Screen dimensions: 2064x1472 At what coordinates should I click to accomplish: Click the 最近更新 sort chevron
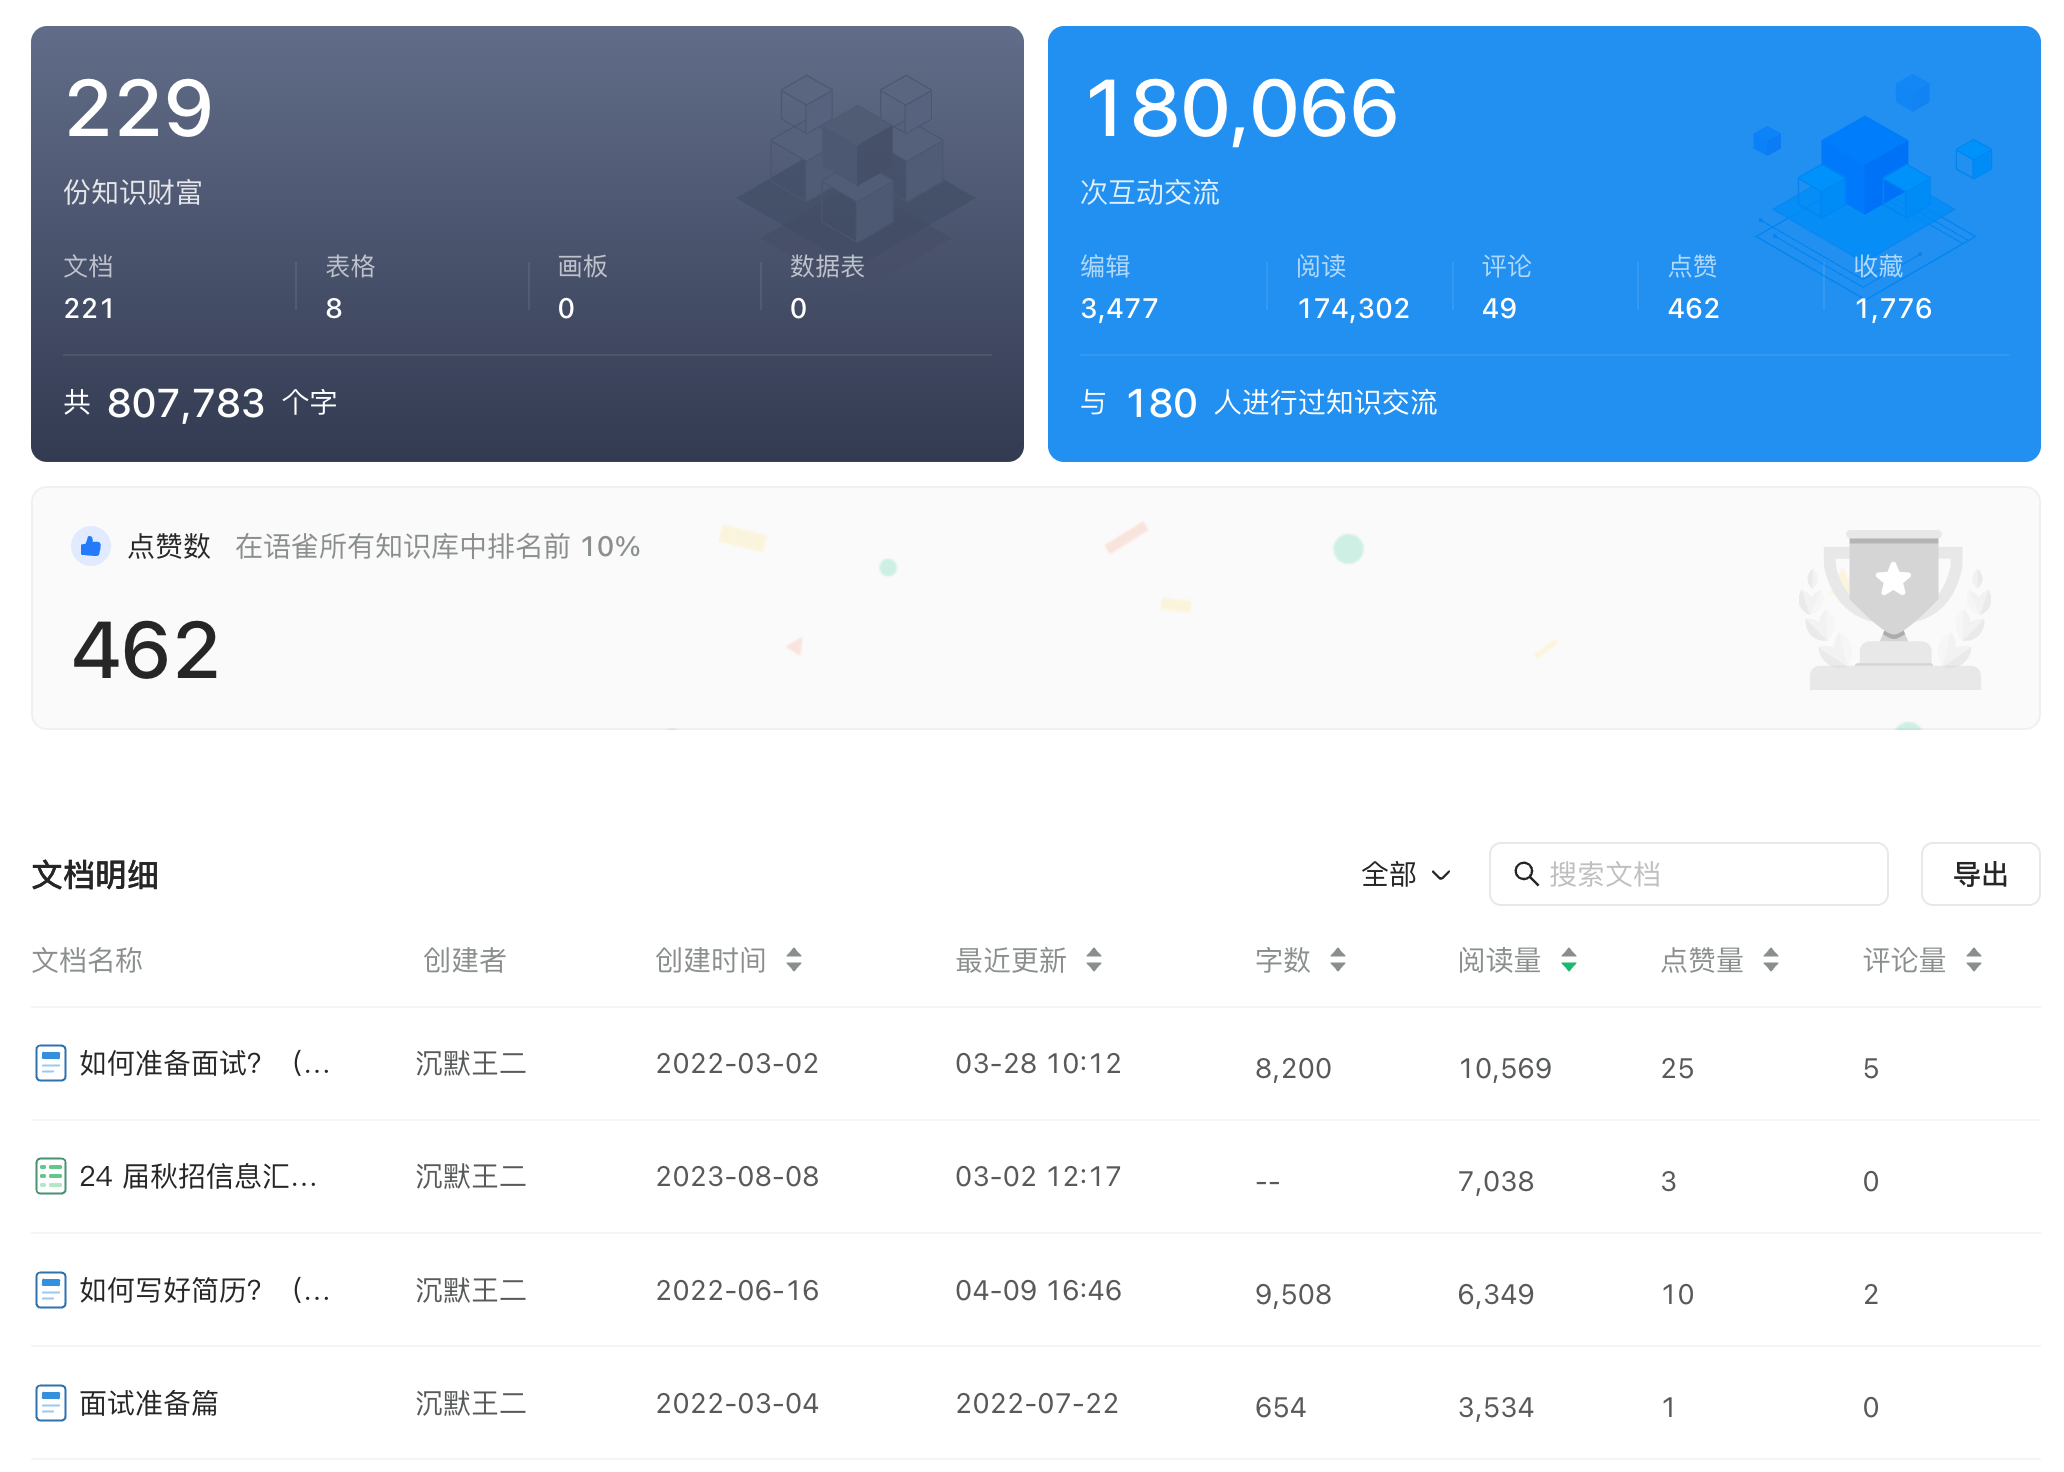(1095, 960)
